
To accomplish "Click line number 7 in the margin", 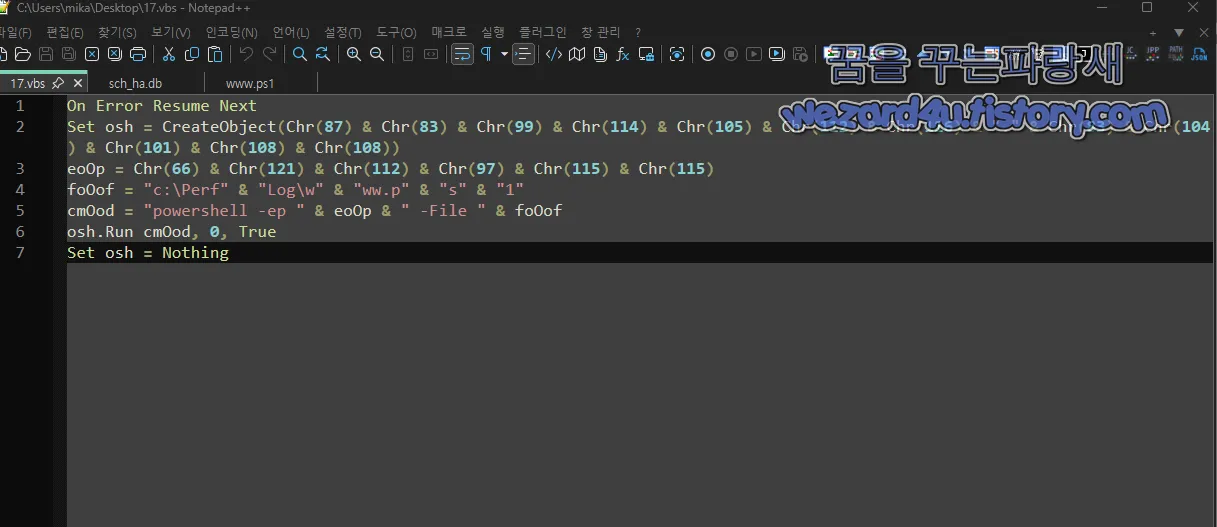I will pos(20,252).
